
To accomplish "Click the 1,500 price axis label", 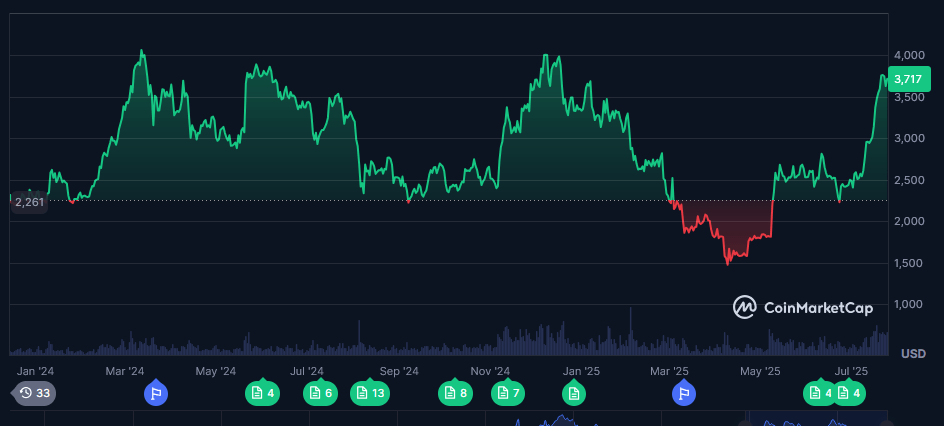I will point(909,263).
